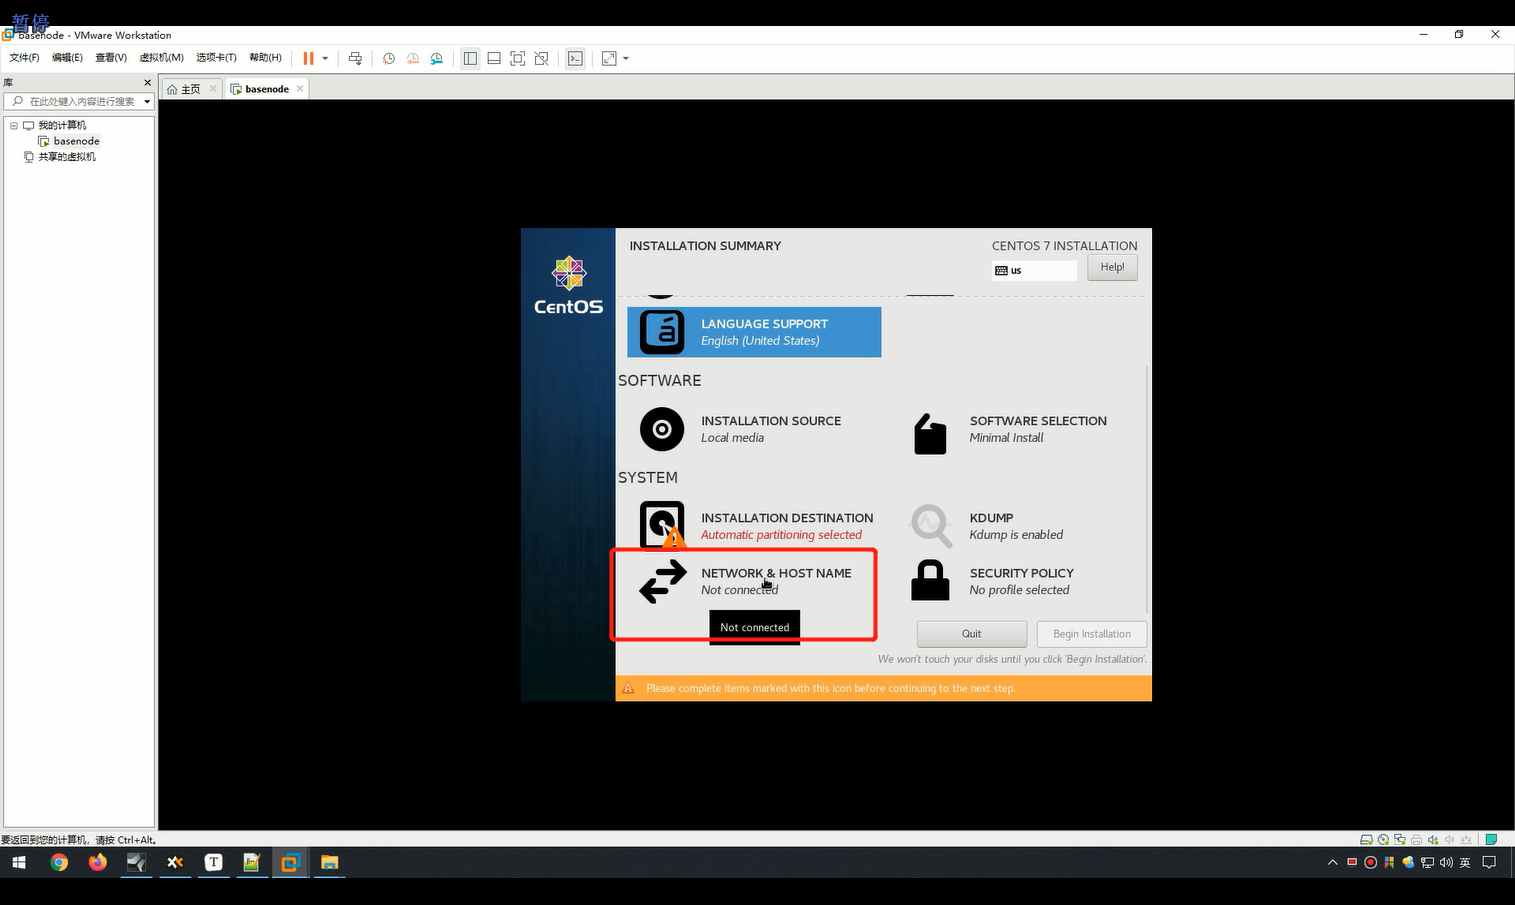Open the dropdown arrow next to pause button
Screen dimensions: 1515x905
325,59
